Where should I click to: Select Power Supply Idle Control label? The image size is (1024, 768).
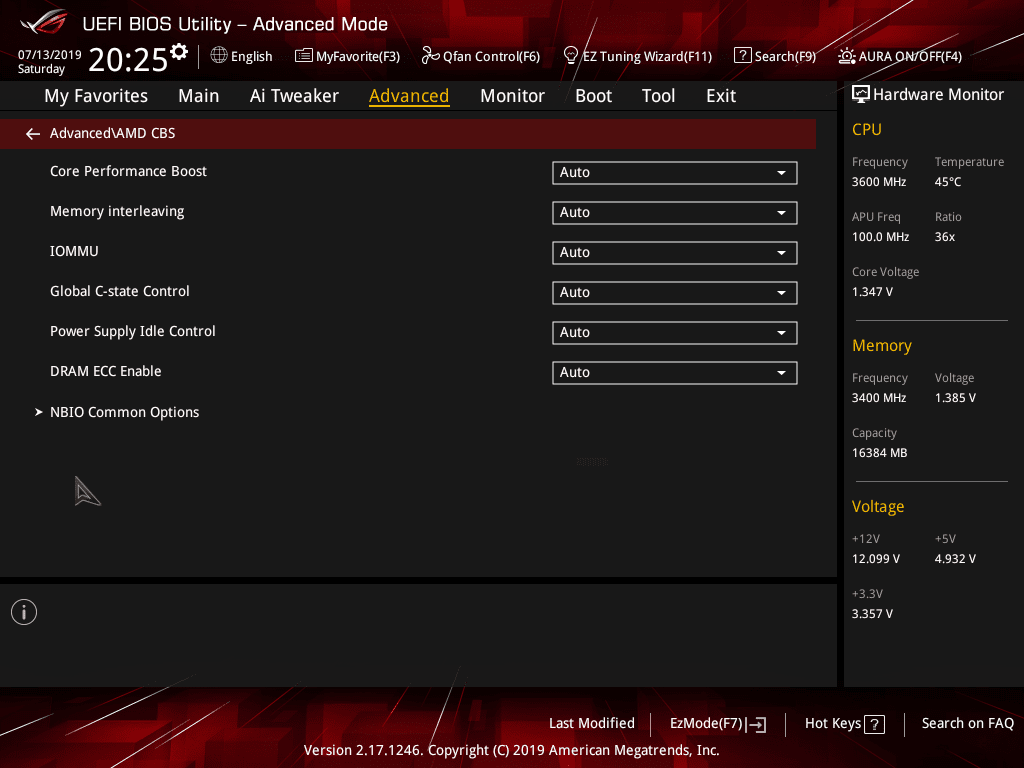point(133,332)
